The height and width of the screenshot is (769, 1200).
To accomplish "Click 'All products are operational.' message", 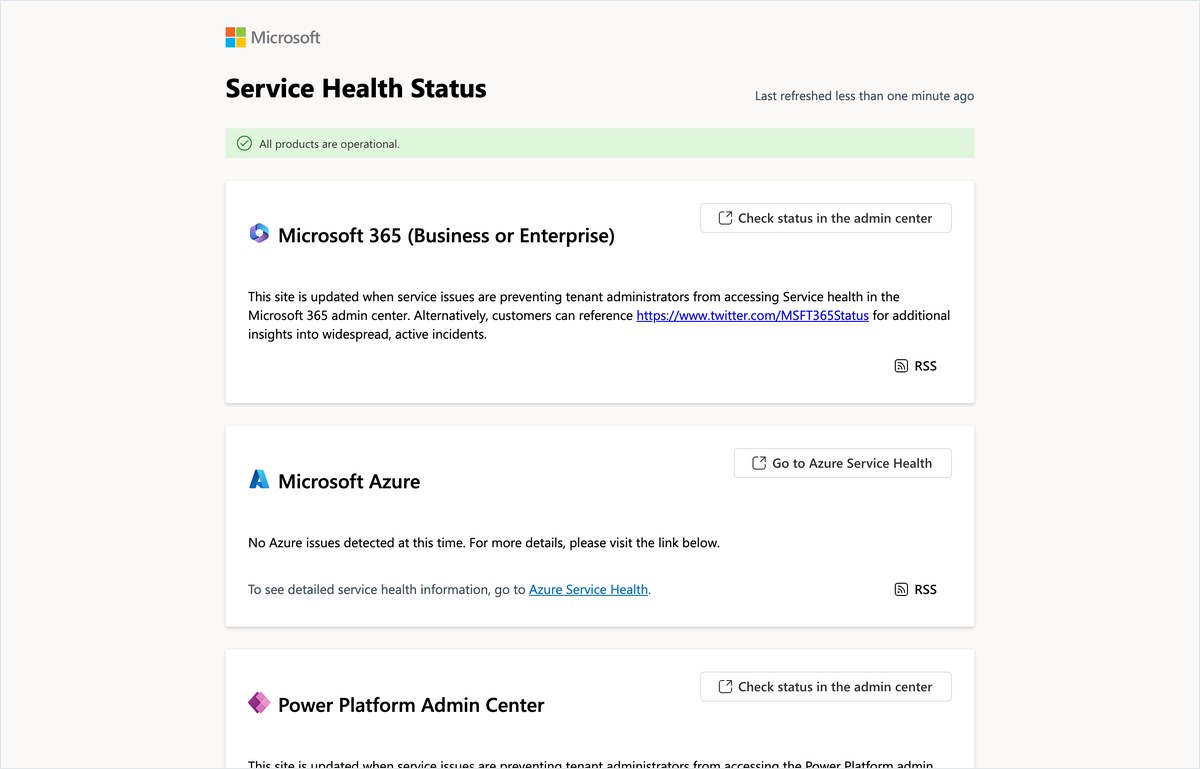I will [329, 144].
